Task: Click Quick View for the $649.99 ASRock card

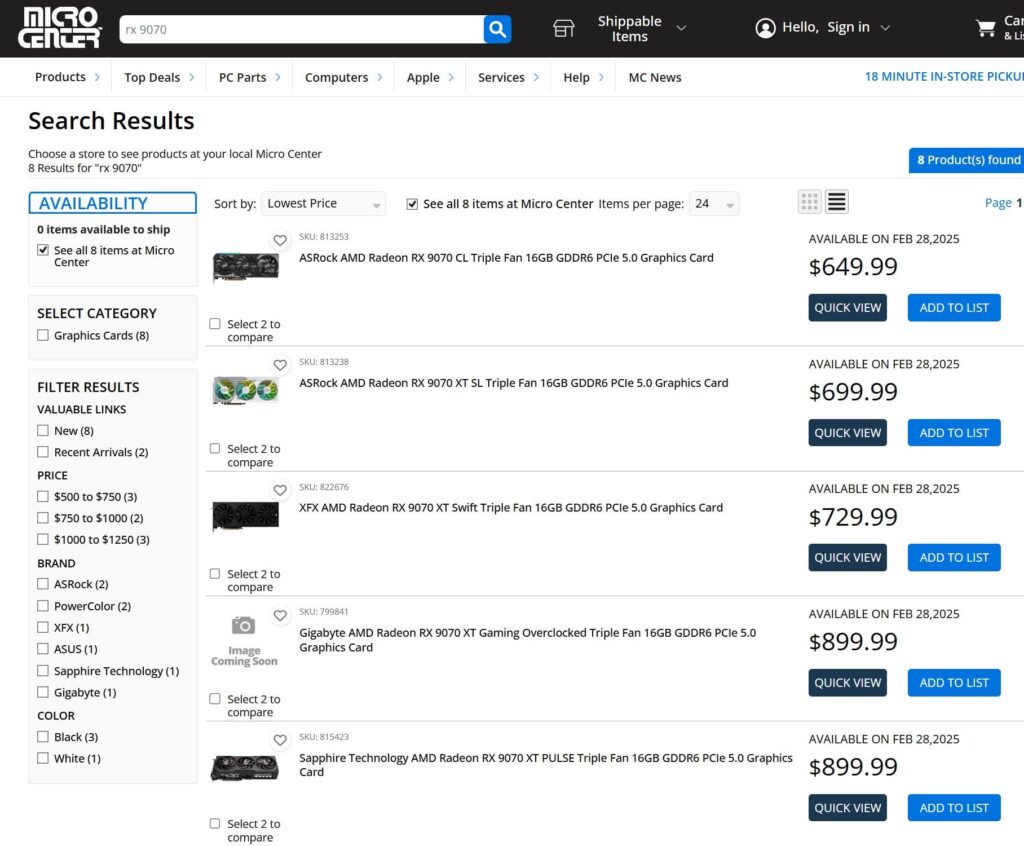Action: pyautogui.click(x=848, y=308)
